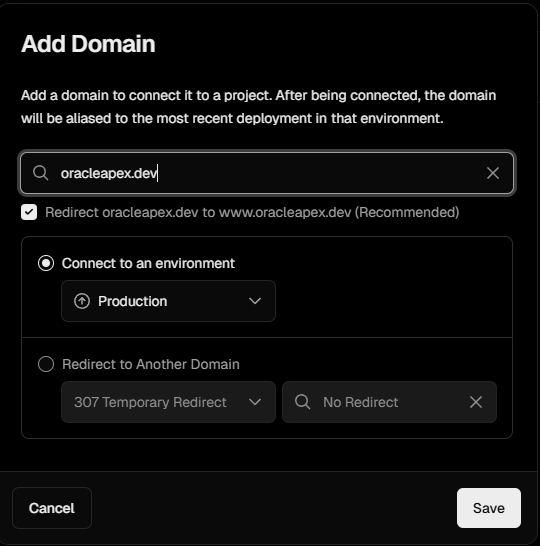Cancel the Add Domain dialog

[52, 508]
